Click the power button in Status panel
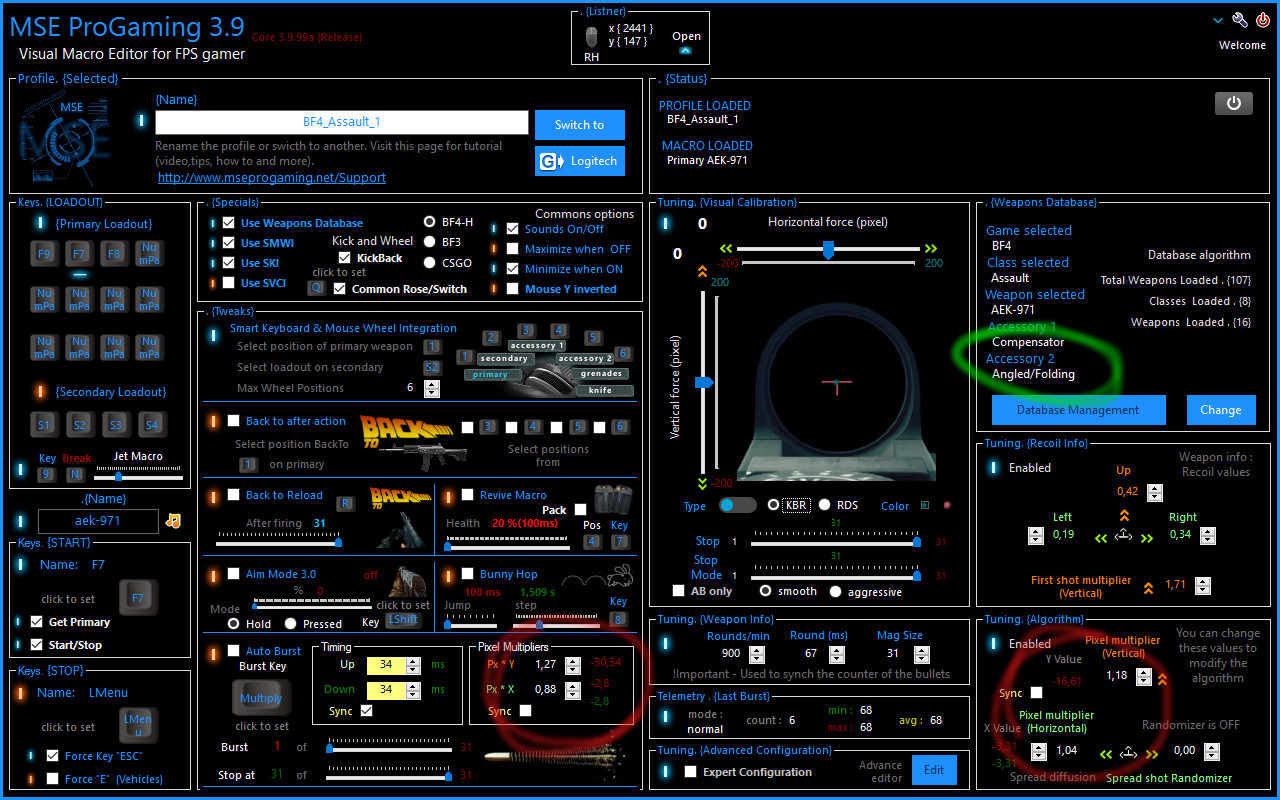 tap(1234, 103)
